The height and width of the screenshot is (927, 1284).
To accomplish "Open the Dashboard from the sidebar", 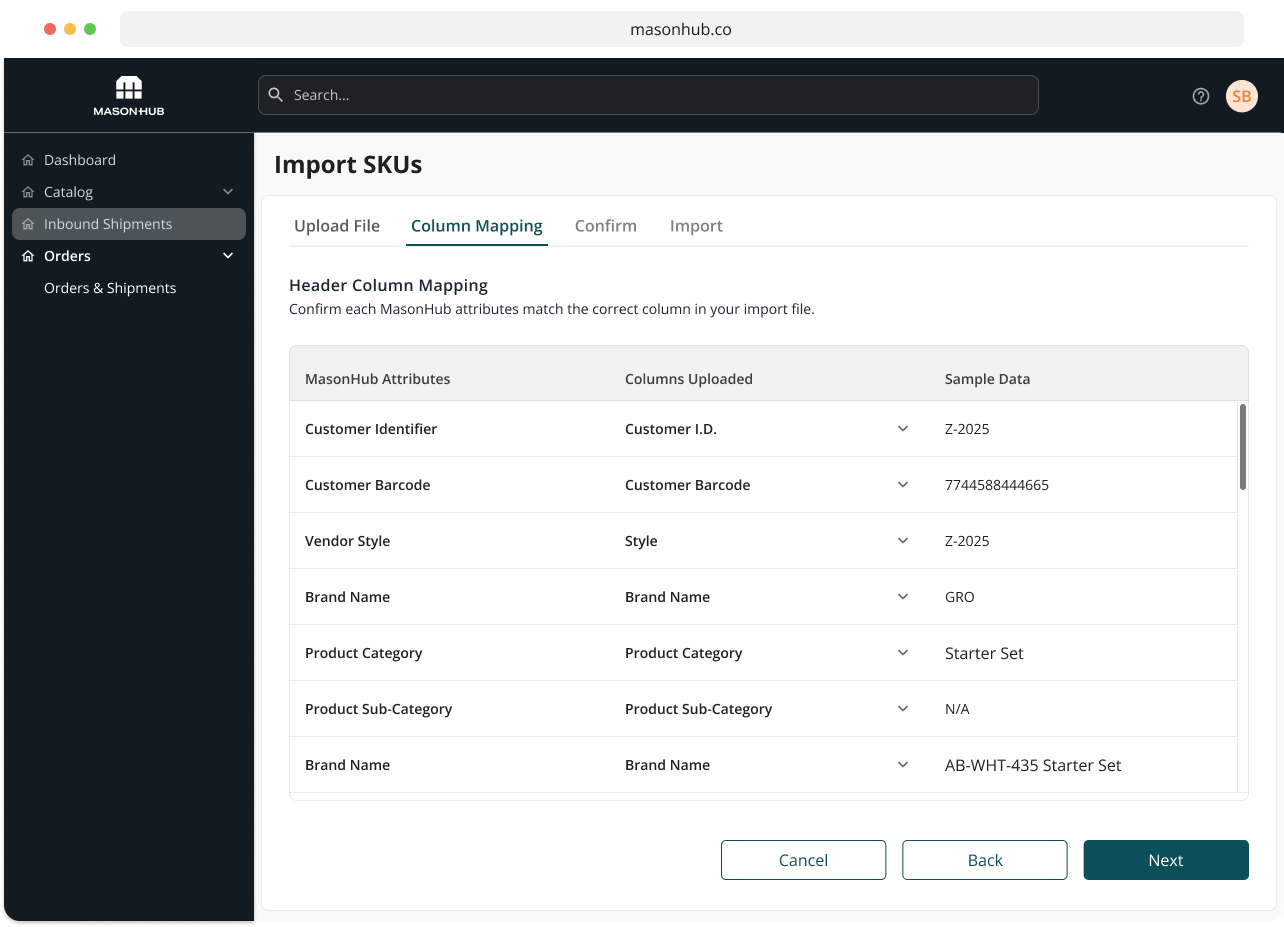I will click(80, 159).
